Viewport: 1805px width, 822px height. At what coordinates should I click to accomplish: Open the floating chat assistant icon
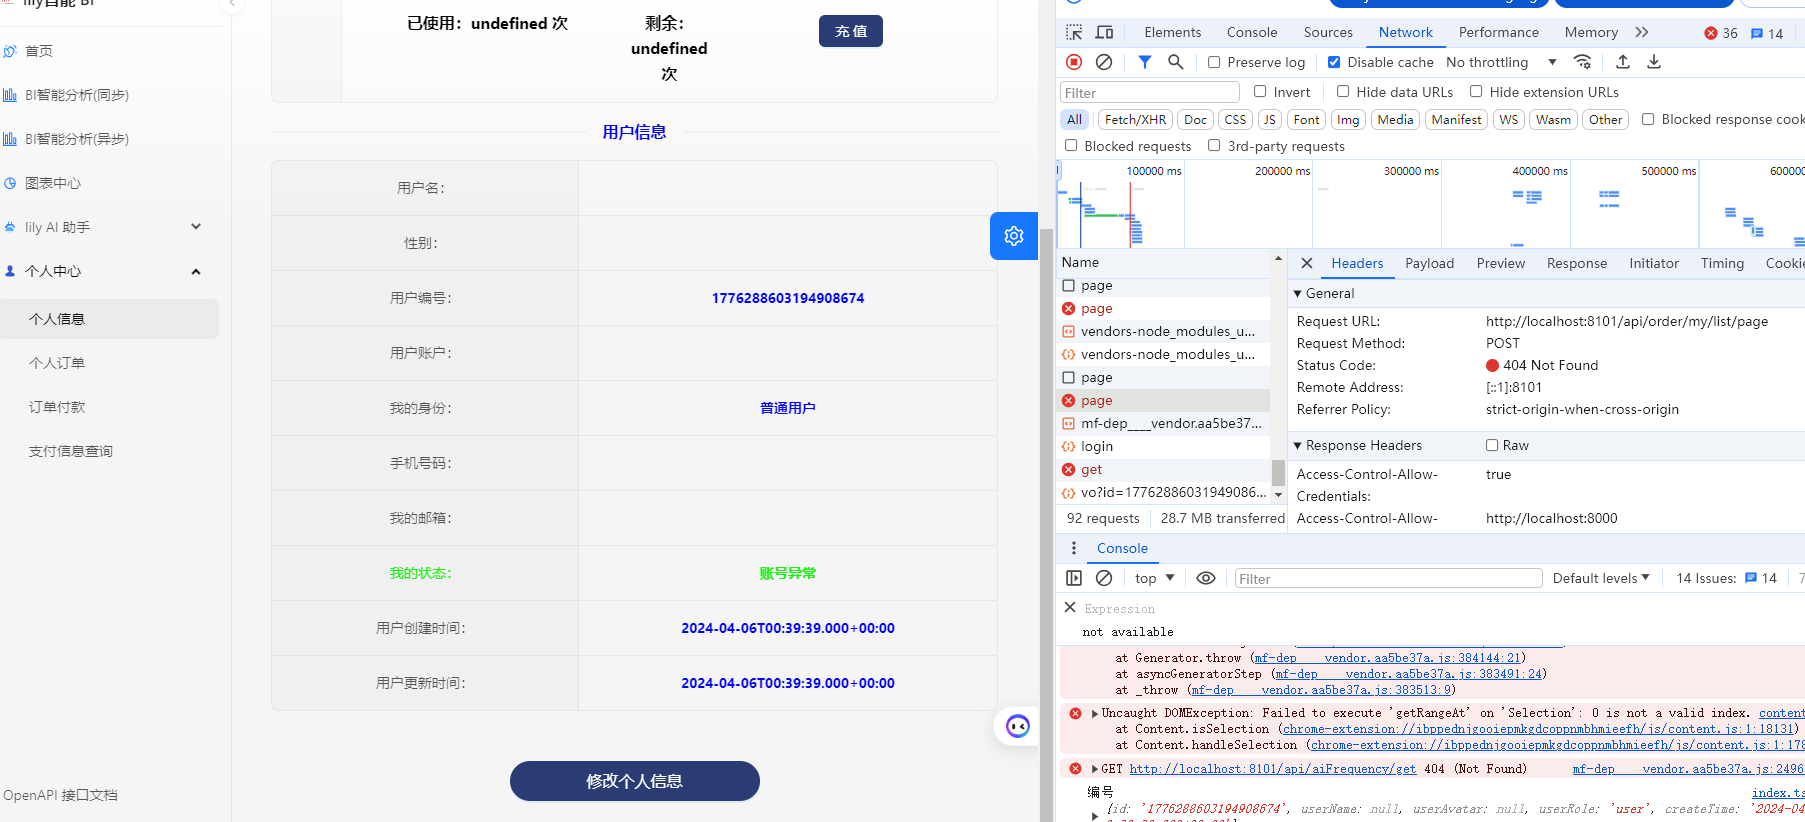(1018, 726)
